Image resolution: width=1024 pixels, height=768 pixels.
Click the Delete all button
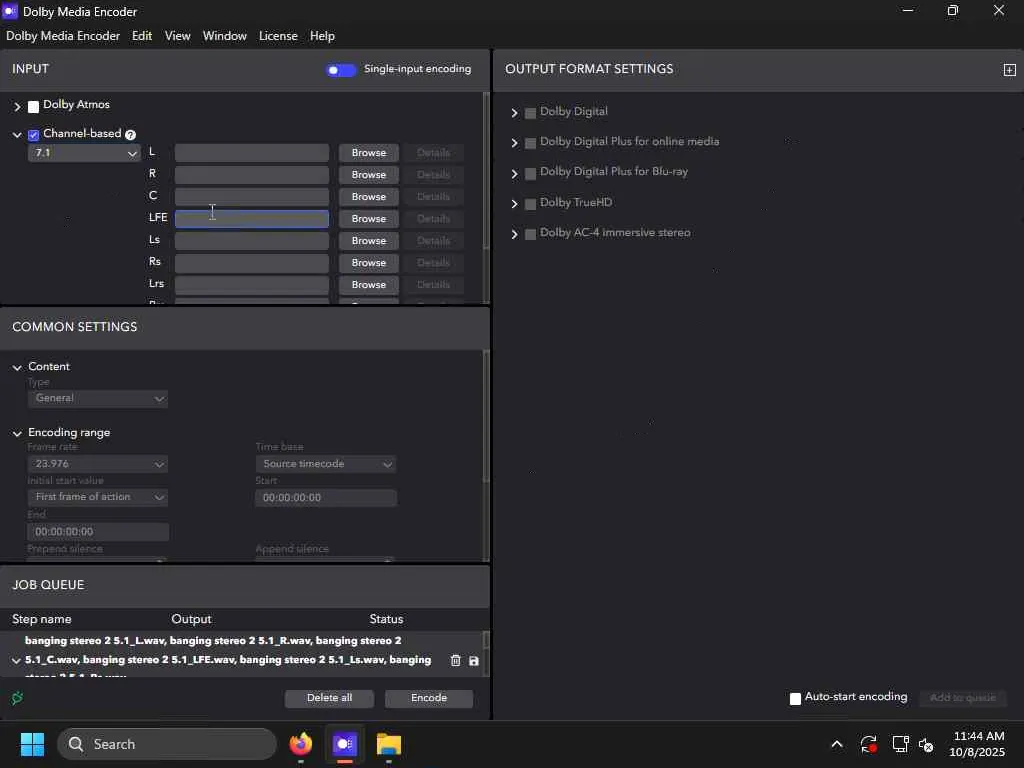tap(329, 698)
